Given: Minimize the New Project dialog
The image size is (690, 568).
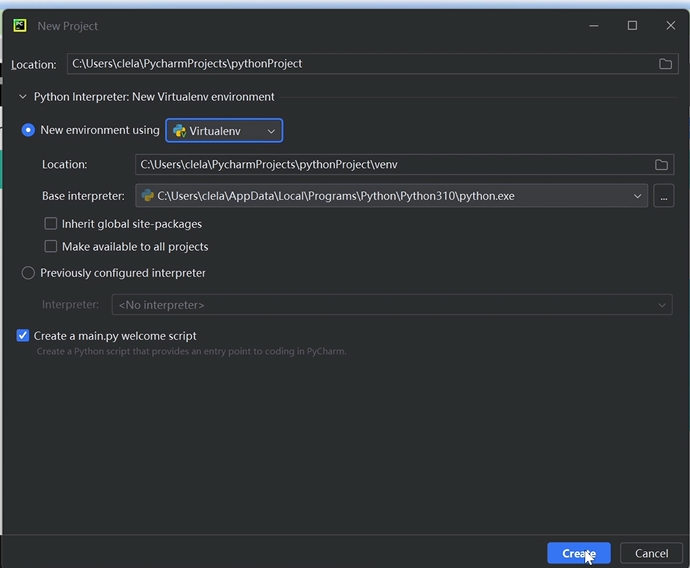Looking at the screenshot, I should [x=594, y=25].
